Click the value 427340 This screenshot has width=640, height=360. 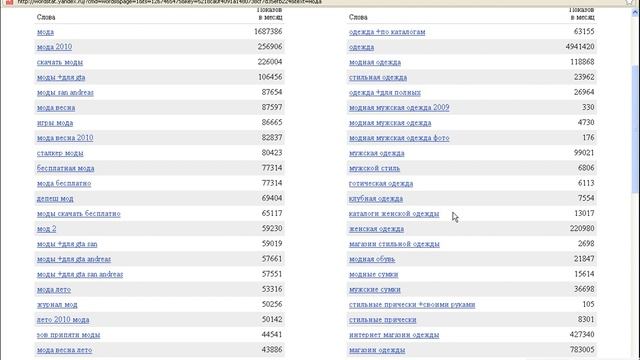582,334
